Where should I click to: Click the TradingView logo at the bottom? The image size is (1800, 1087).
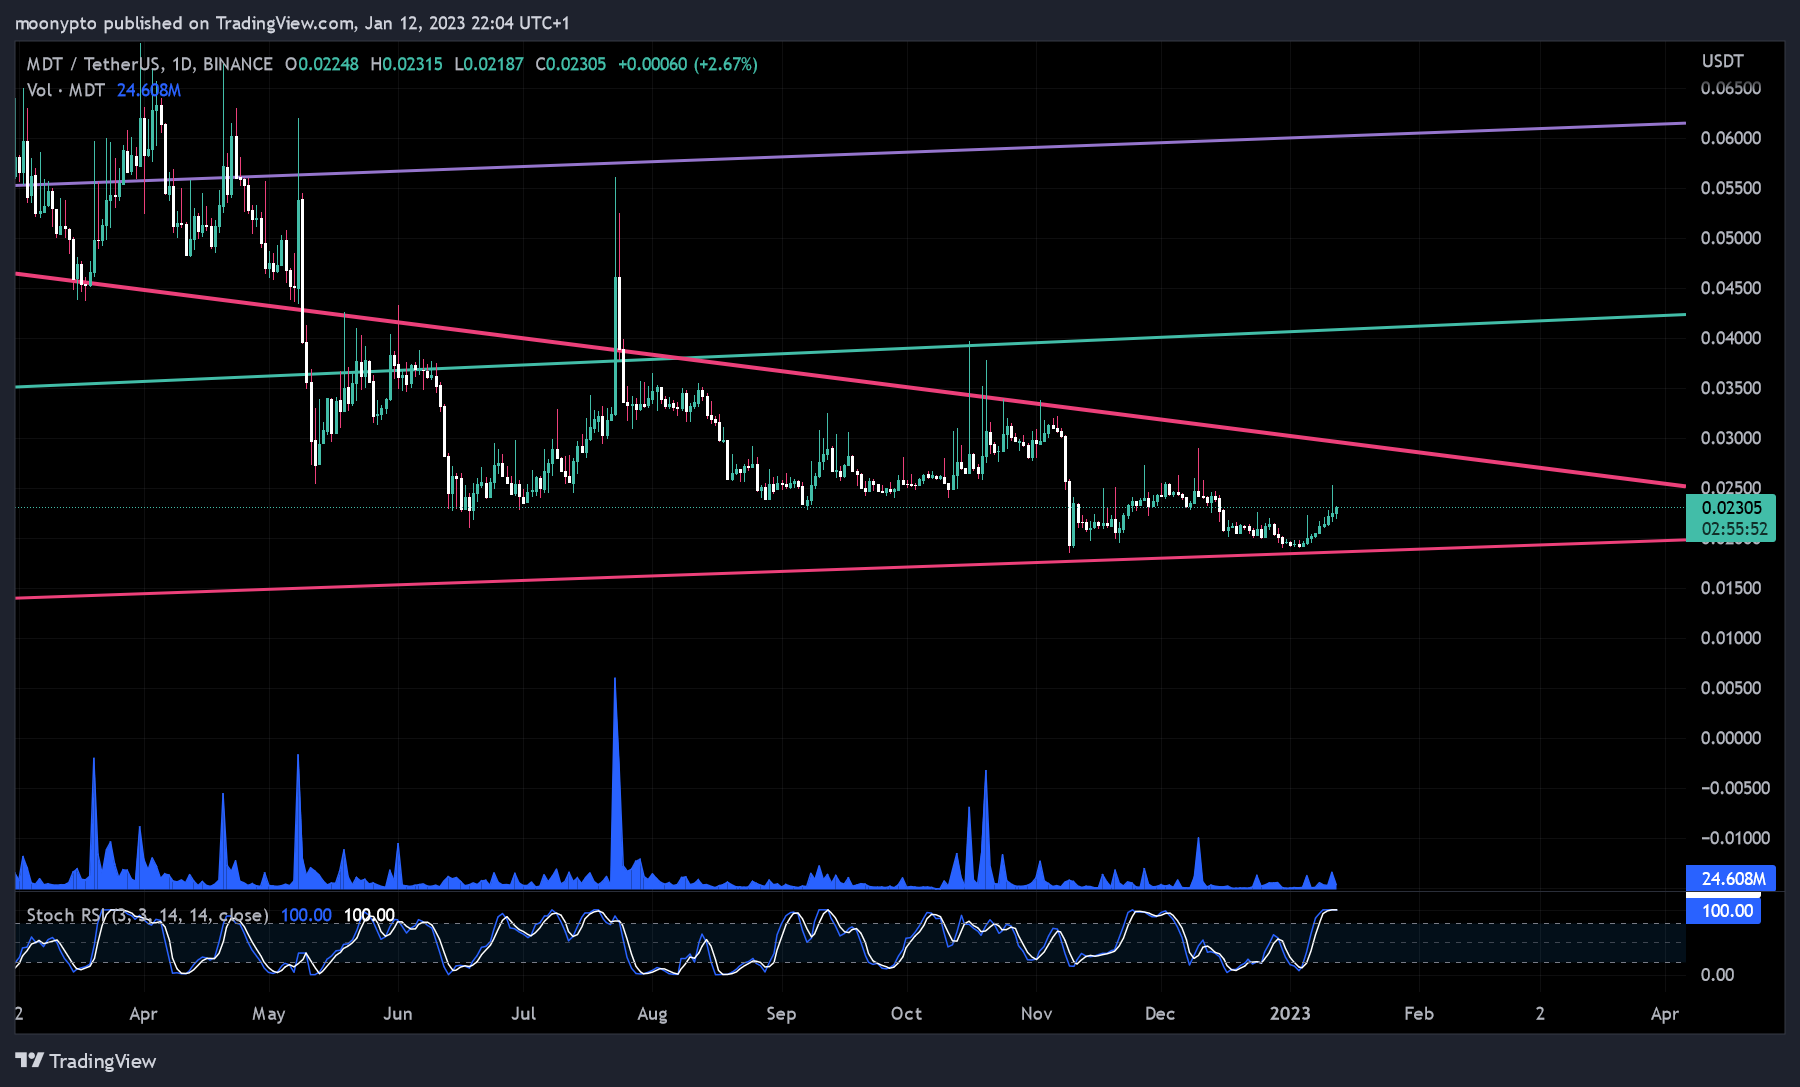coord(86,1061)
